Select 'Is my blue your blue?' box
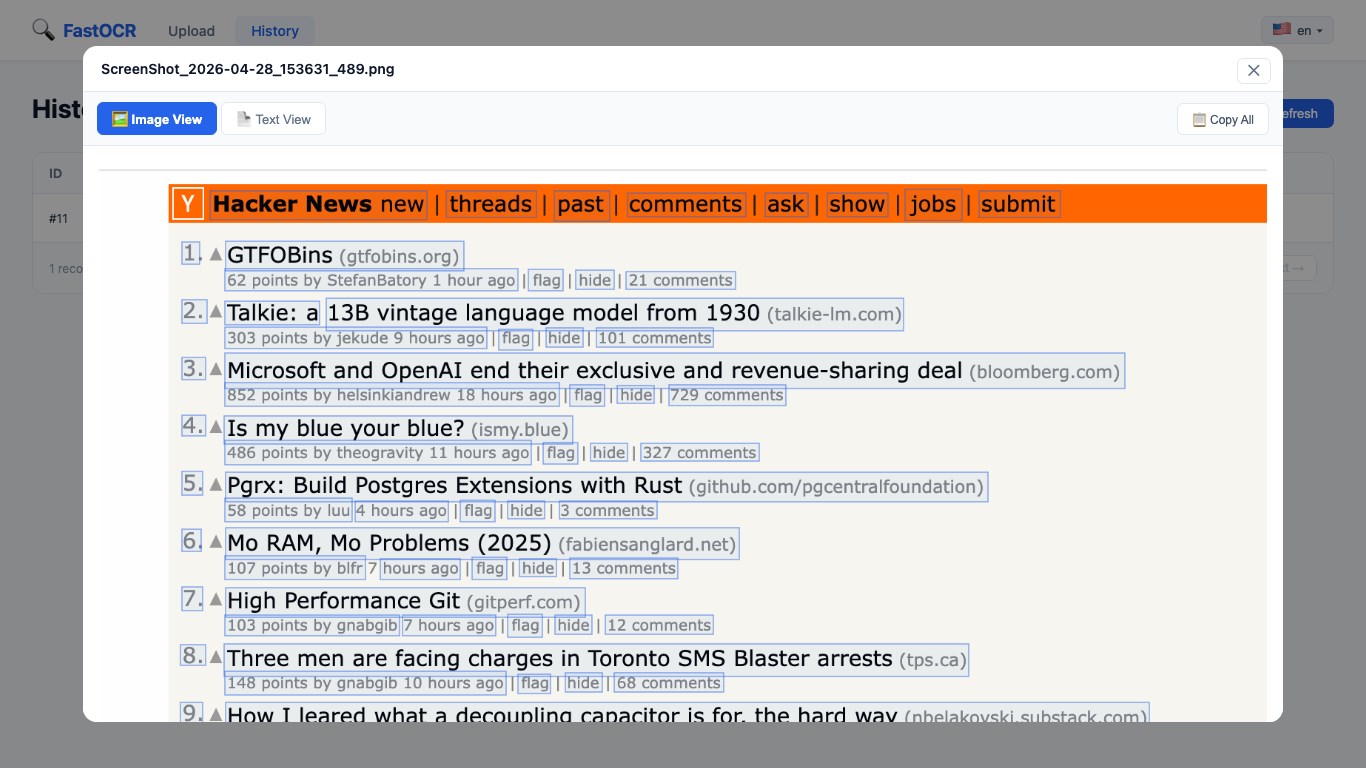Viewport: 1366px width, 768px height. click(399, 429)
